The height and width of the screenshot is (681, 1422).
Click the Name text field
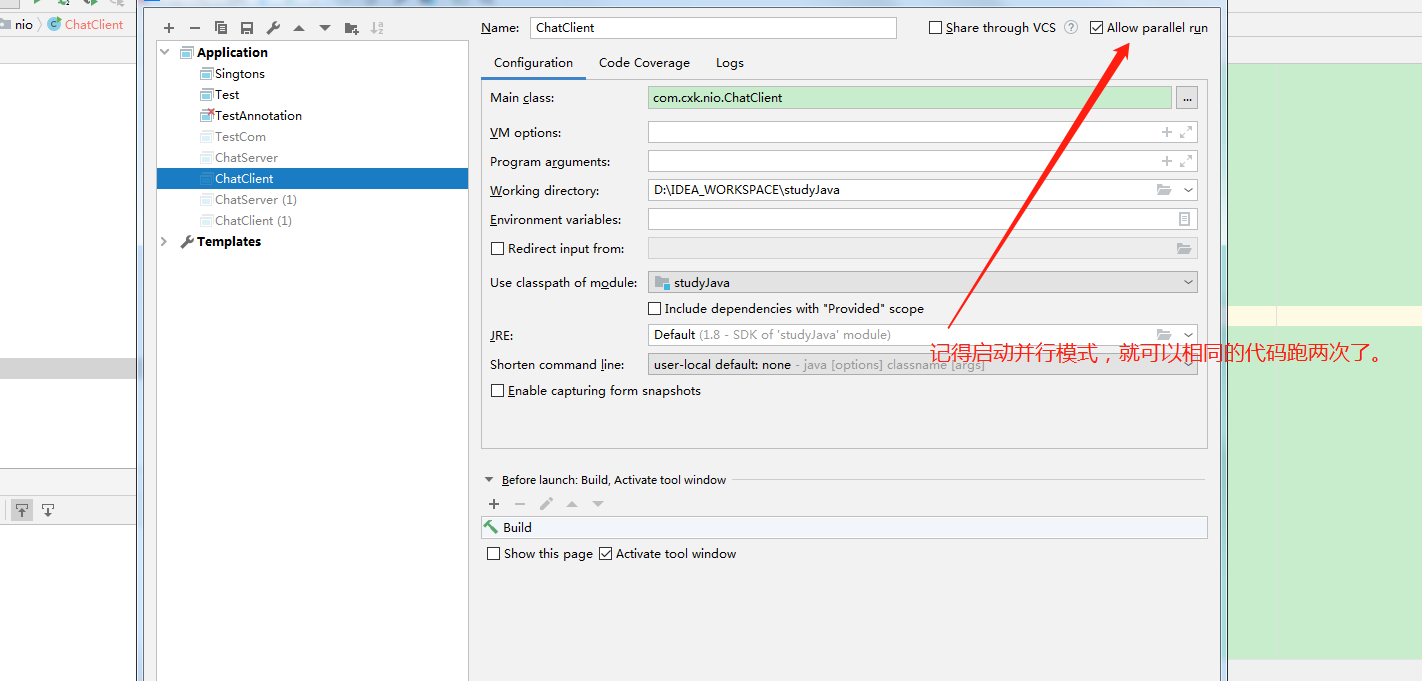pyautogui.click(x=713, y=28)
